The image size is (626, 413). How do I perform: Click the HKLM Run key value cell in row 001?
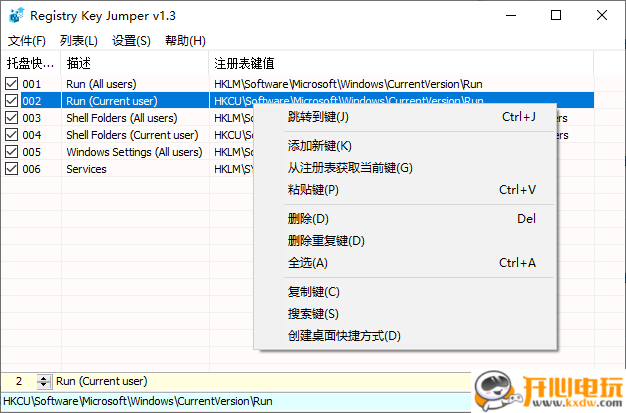[x=401, y=84]
